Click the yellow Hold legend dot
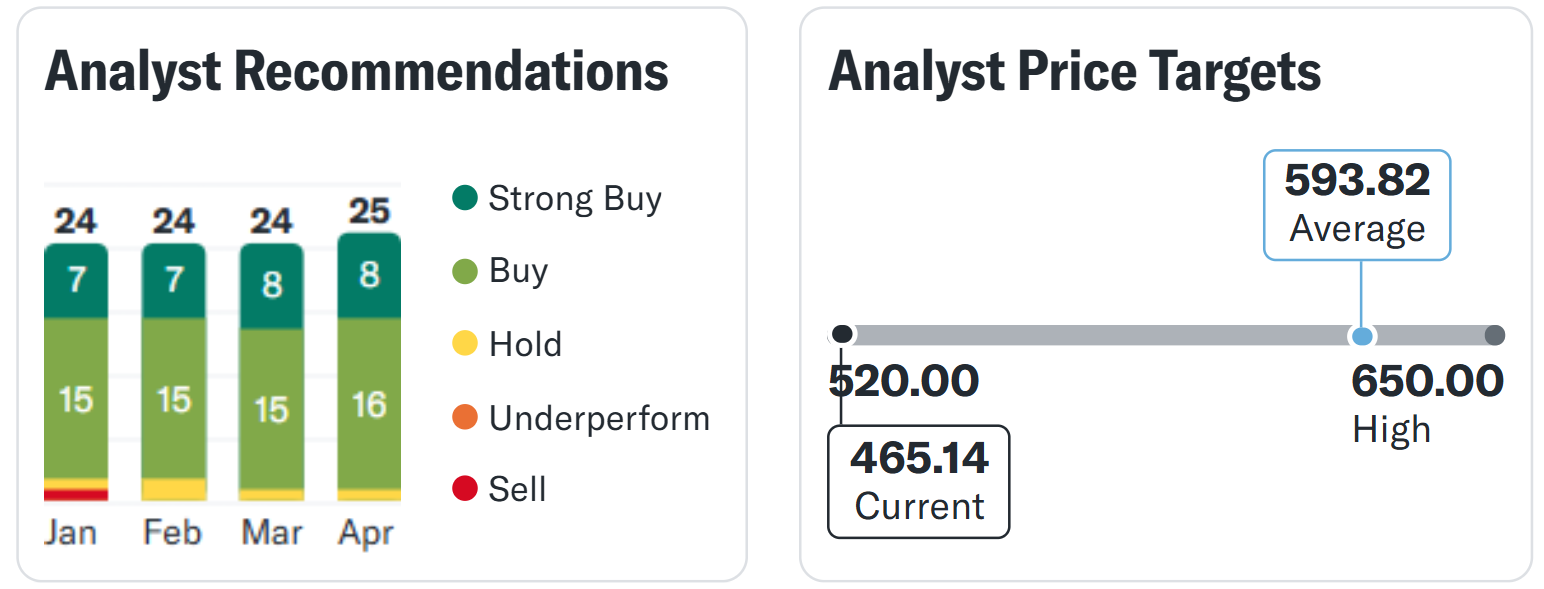Viewport: 1544px width, 589px height. 465,344
